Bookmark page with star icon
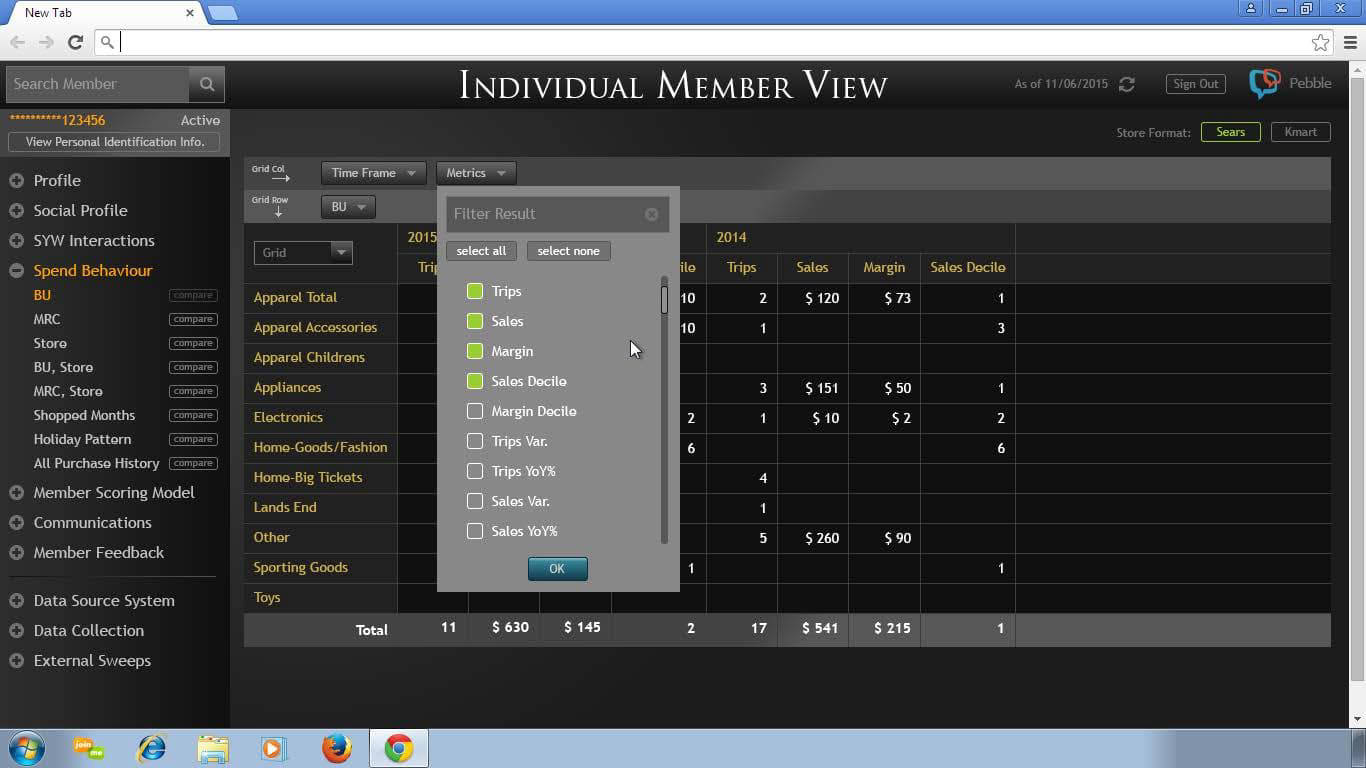 coord(1320,42)
